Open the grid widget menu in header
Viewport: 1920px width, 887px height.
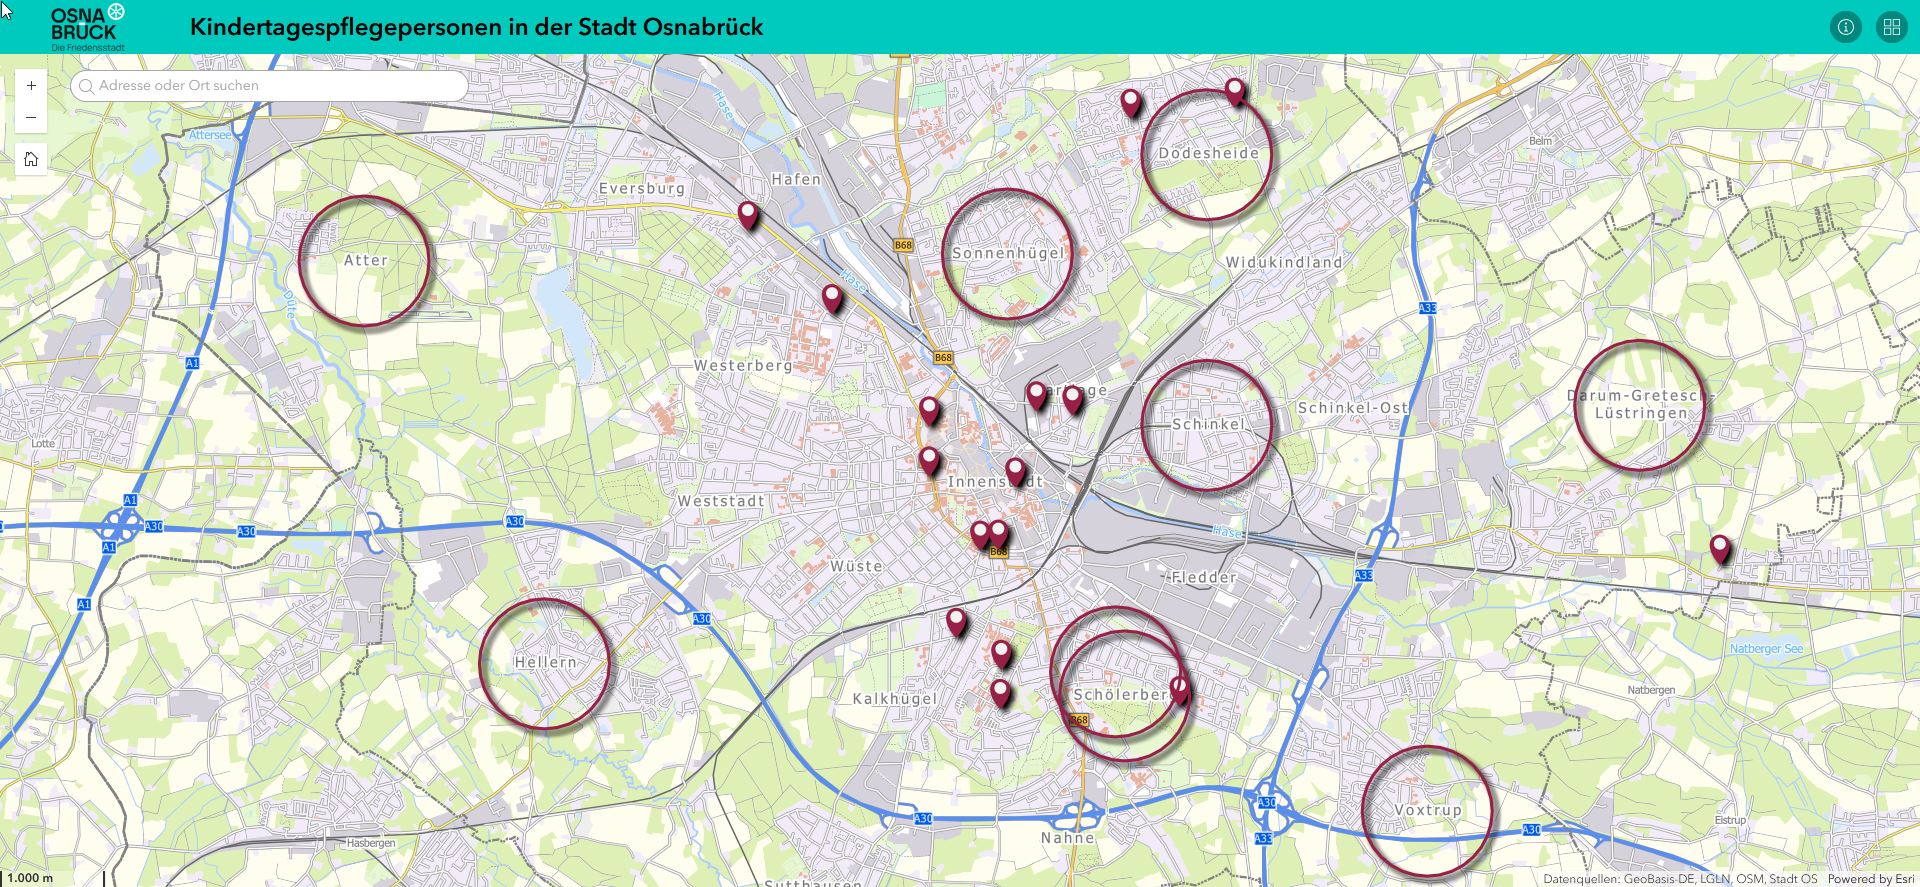click(1891, 27)
